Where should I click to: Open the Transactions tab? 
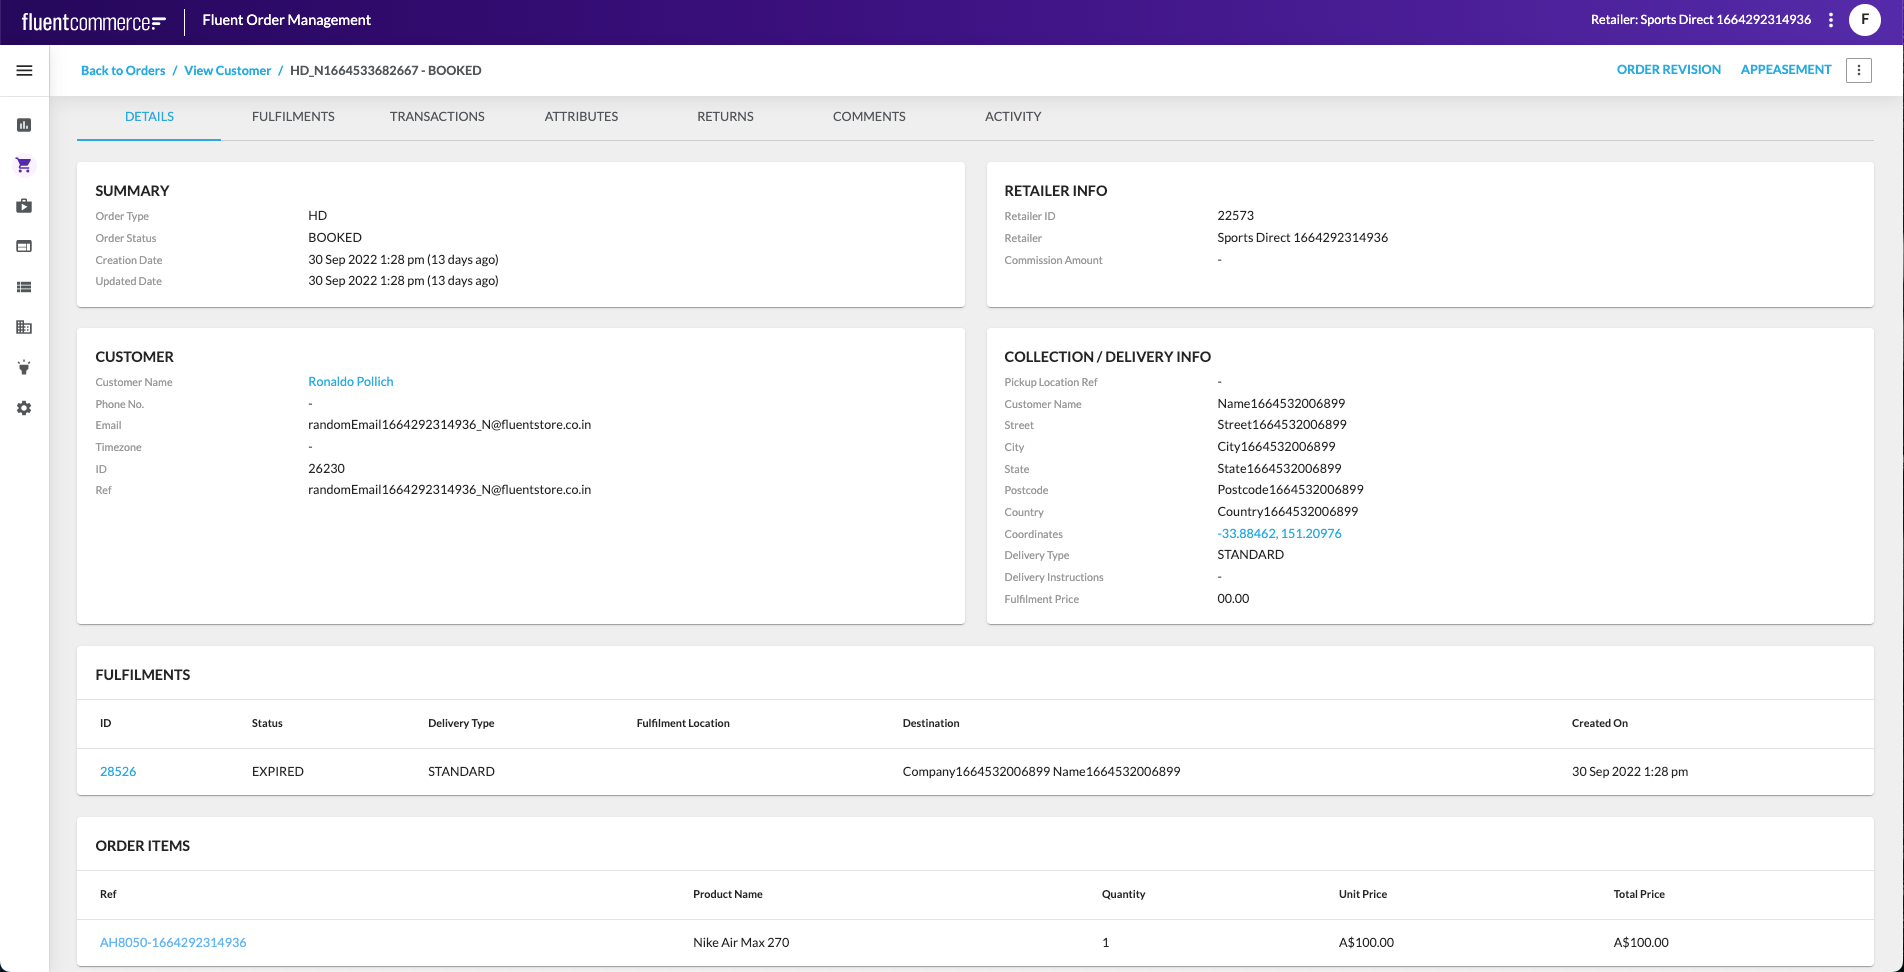(x=437, y=117)
